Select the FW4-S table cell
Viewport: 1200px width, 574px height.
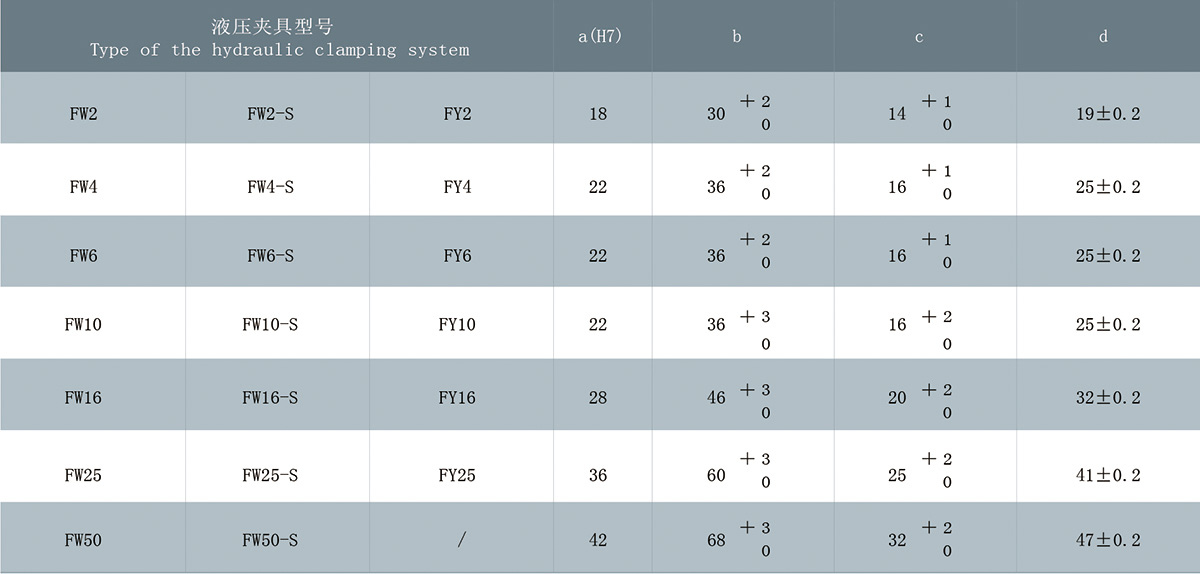[270, 187]
